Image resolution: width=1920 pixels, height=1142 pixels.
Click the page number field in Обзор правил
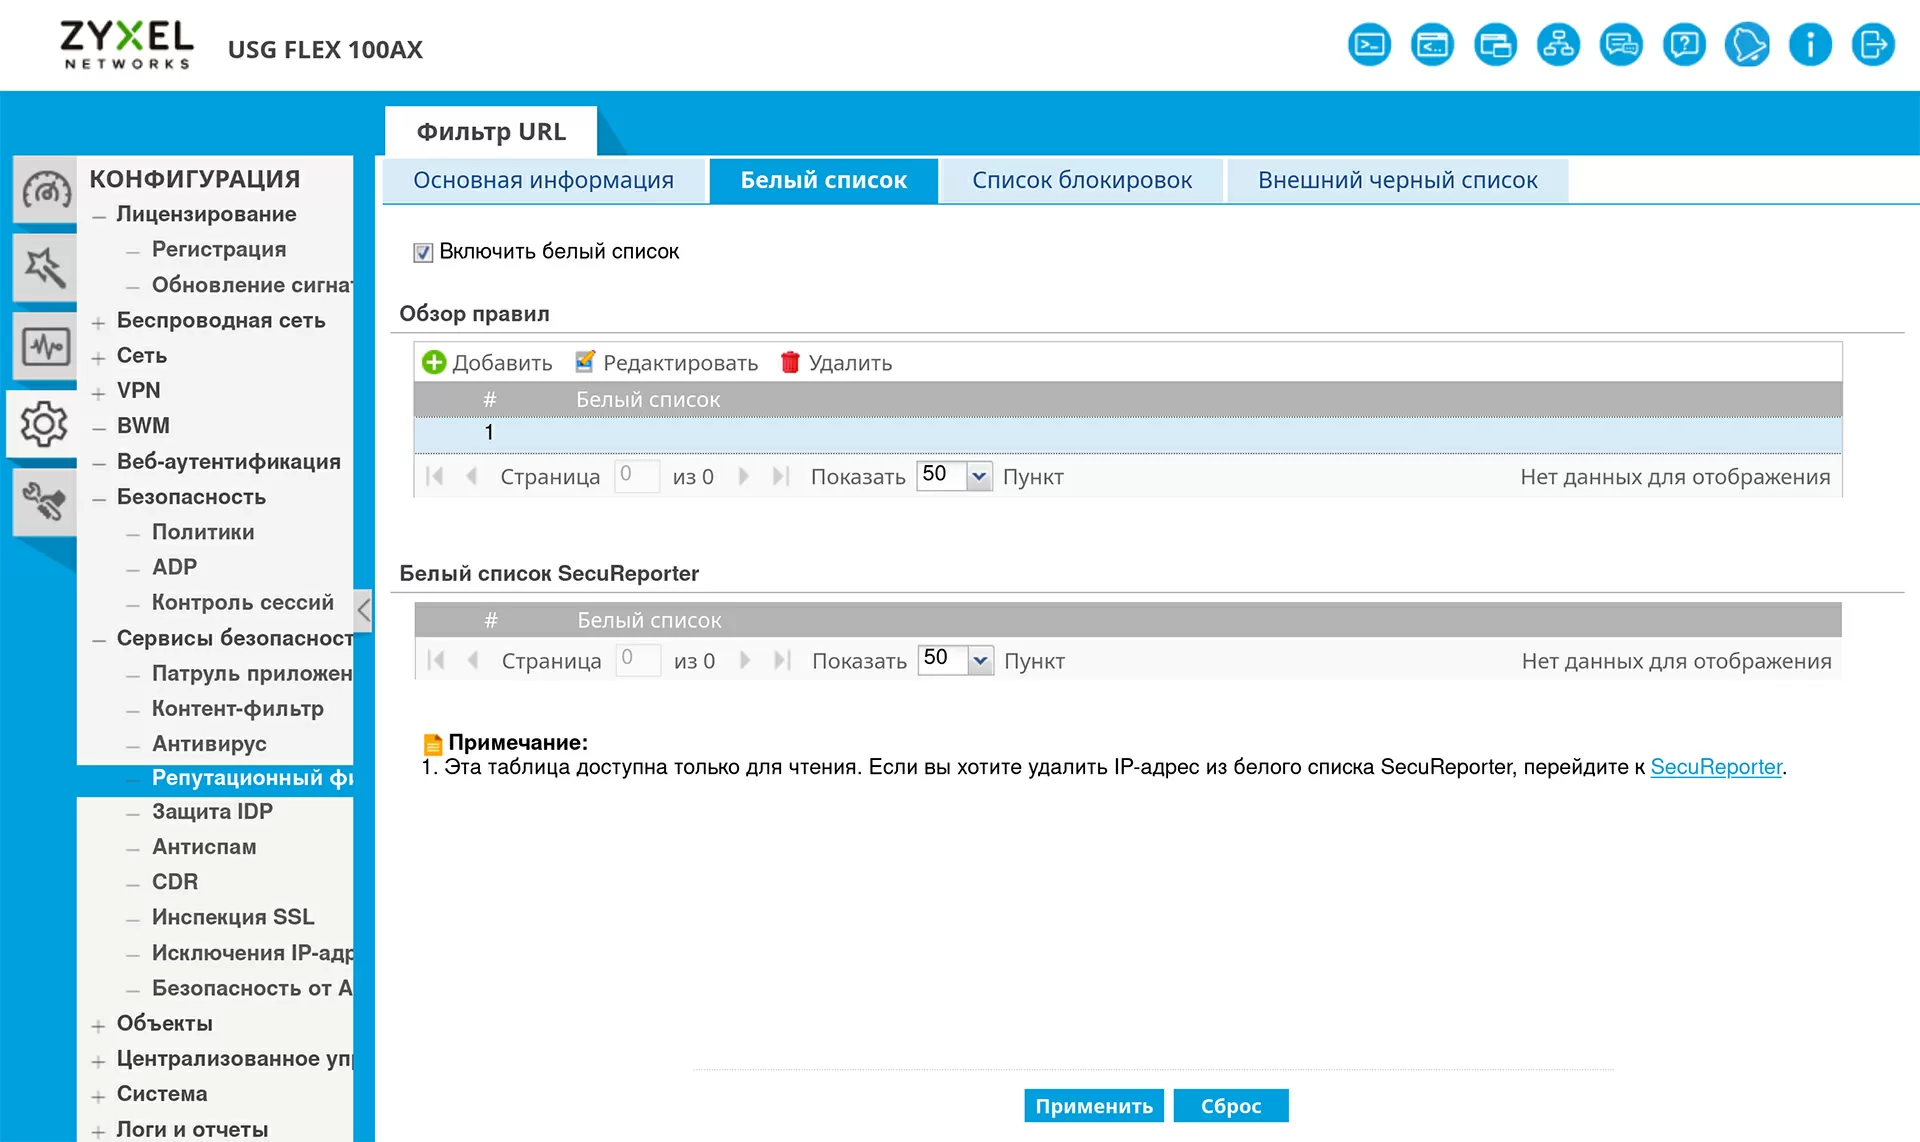637,475
